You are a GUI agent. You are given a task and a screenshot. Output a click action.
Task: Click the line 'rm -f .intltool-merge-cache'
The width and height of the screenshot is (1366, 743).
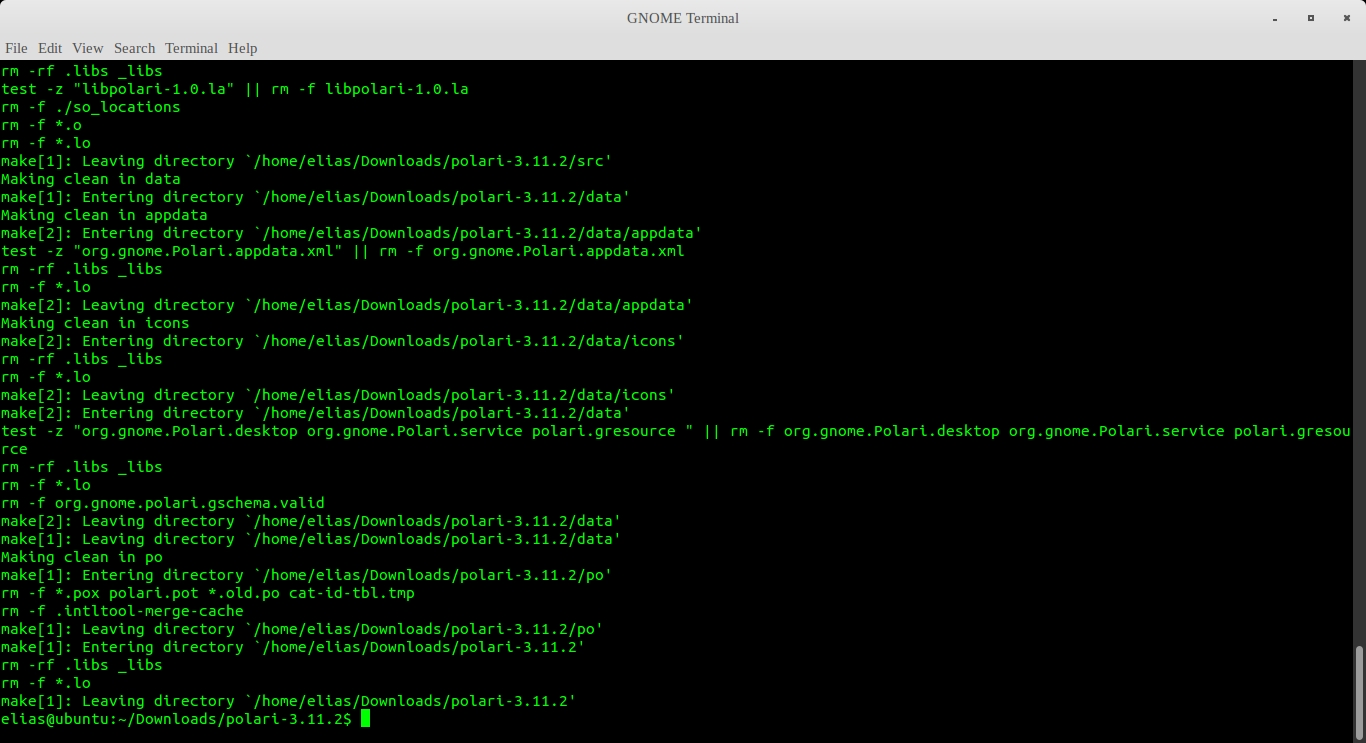coord(122,611)
